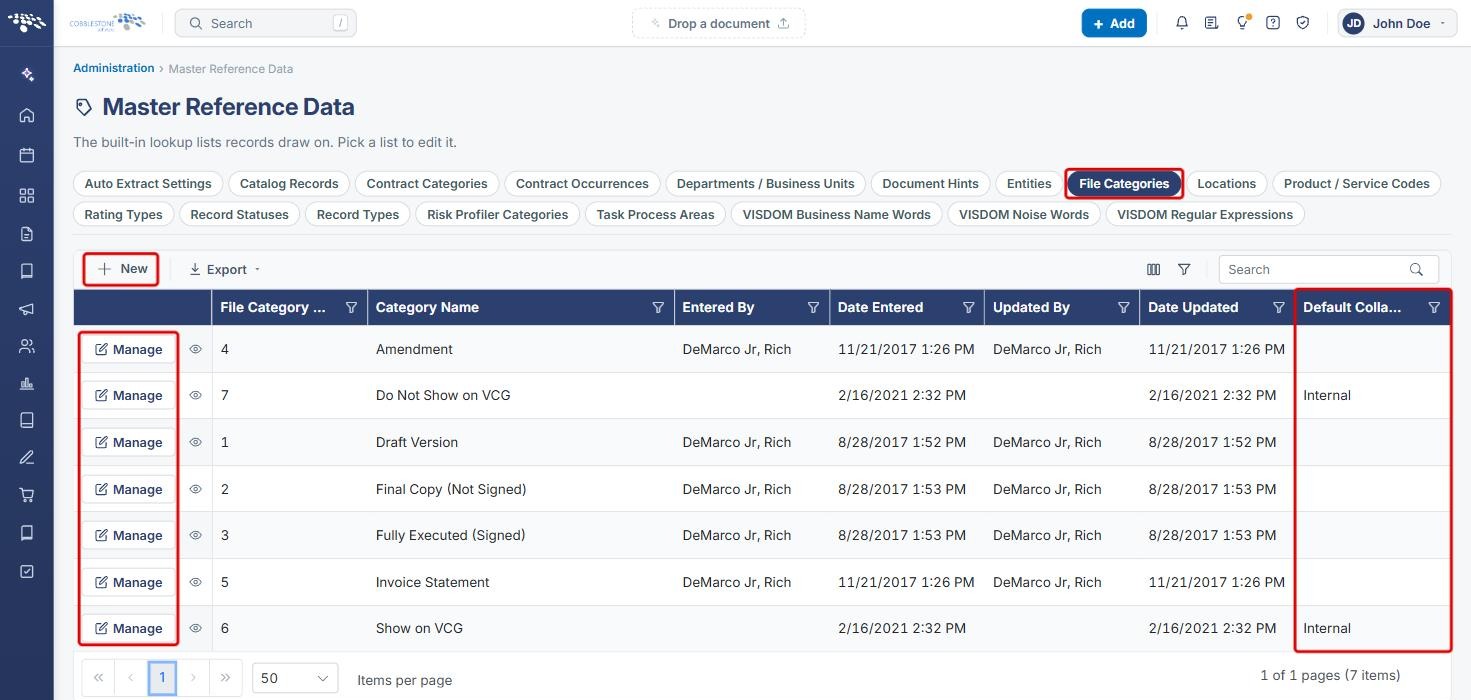
Task: View the Do Not Show on VCG row eye icon
Action: pyautogui.click(x=196, y=396)
